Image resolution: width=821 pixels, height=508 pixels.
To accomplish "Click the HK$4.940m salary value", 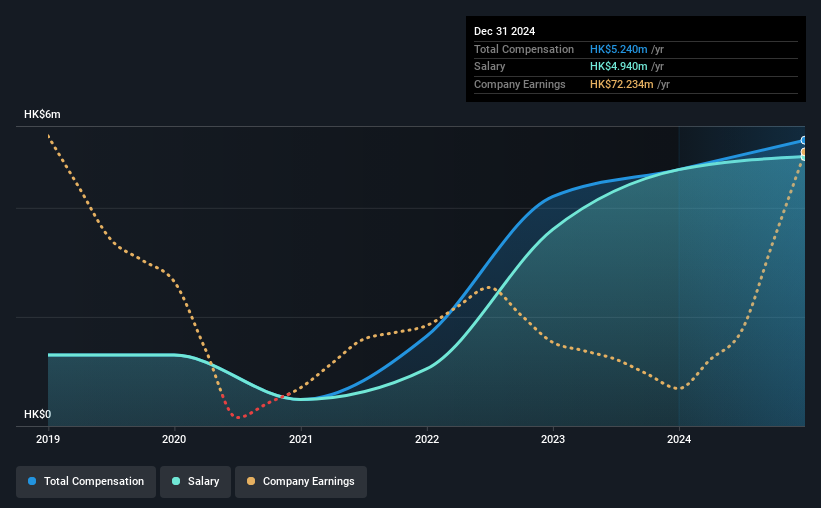I will coord(618,67).
